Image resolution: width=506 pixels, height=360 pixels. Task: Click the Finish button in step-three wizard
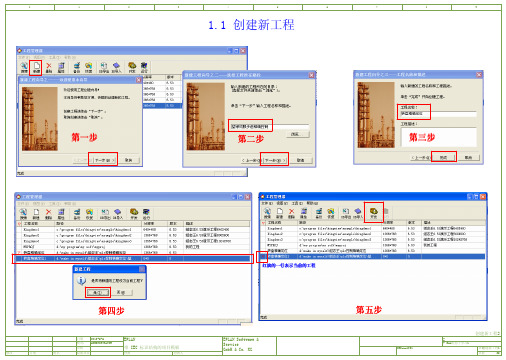click(x=444, y=157)
